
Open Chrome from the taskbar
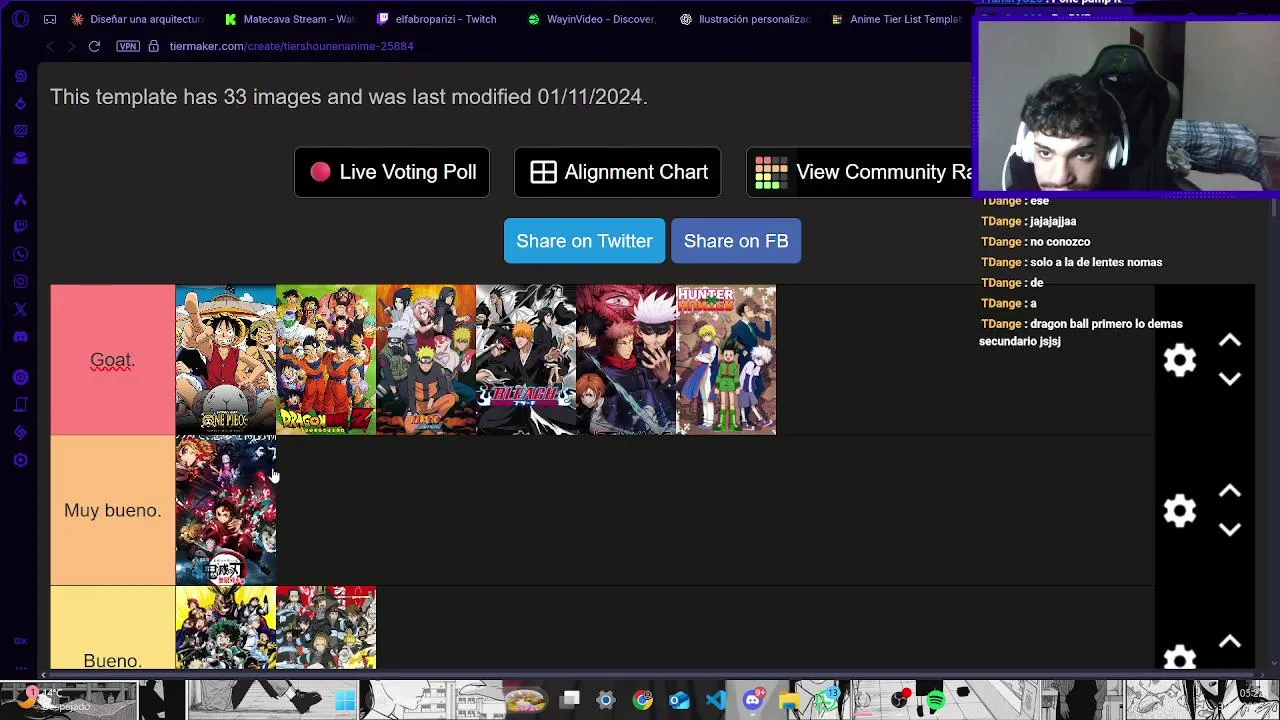click(x=642, y=700)
